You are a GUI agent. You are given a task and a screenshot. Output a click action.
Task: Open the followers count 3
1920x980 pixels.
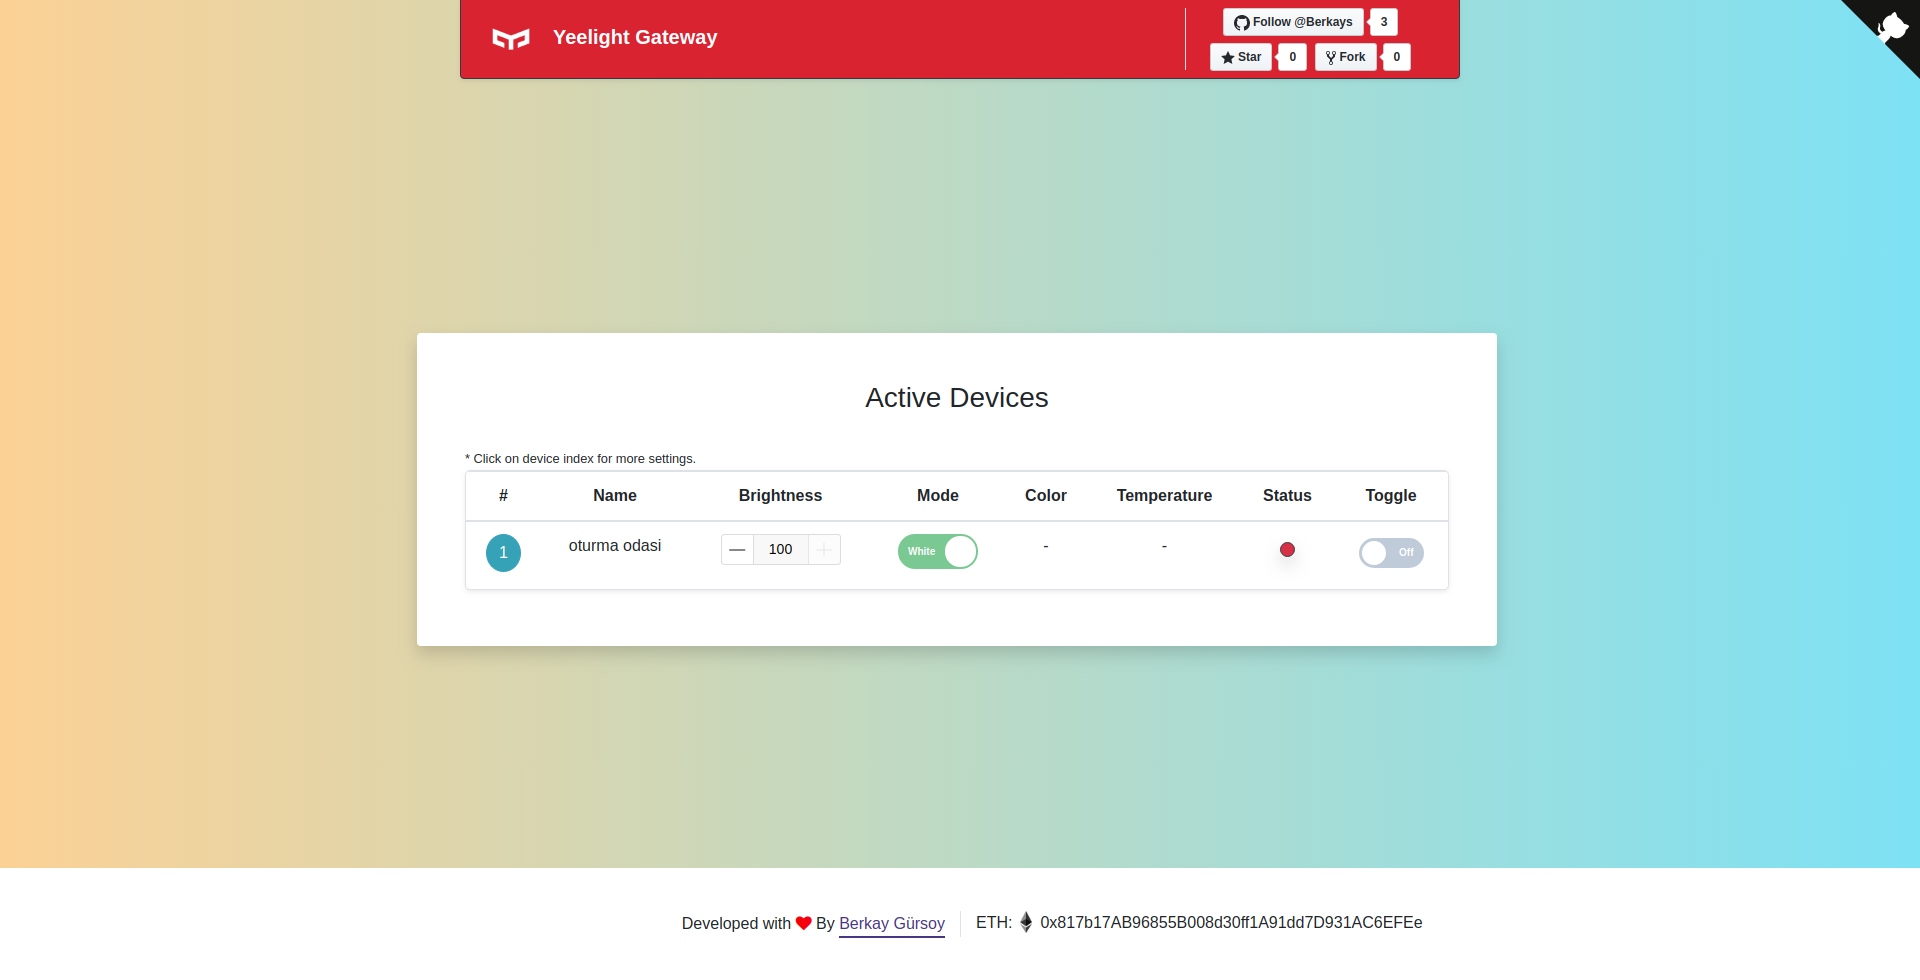point(1384,22)
